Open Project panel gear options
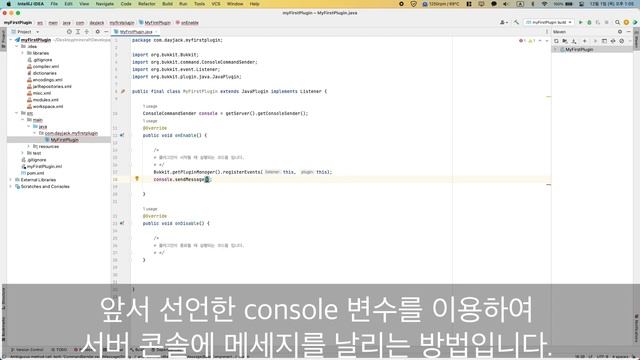The image size is (640, 360). point(98,31)
